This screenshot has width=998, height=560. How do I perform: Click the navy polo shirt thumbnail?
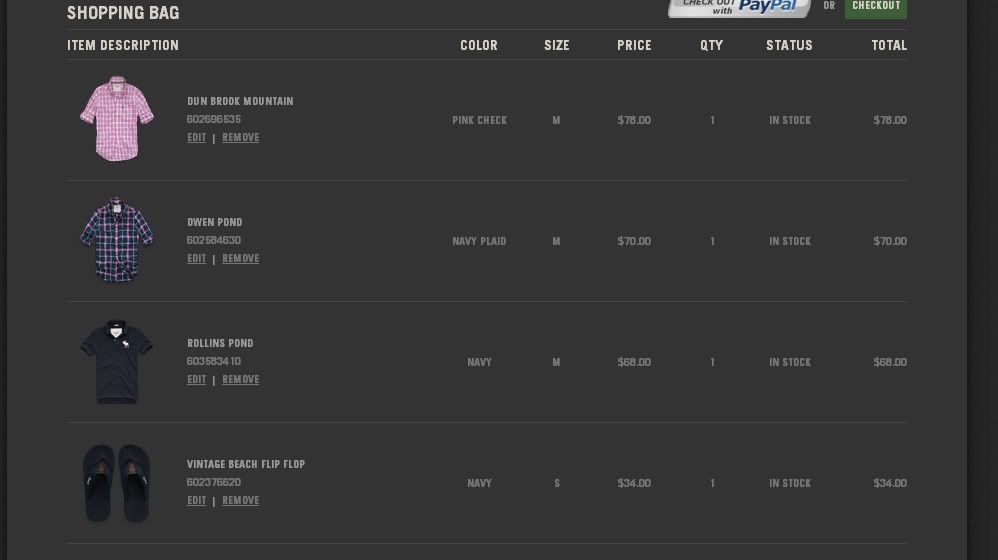(117, 361)
